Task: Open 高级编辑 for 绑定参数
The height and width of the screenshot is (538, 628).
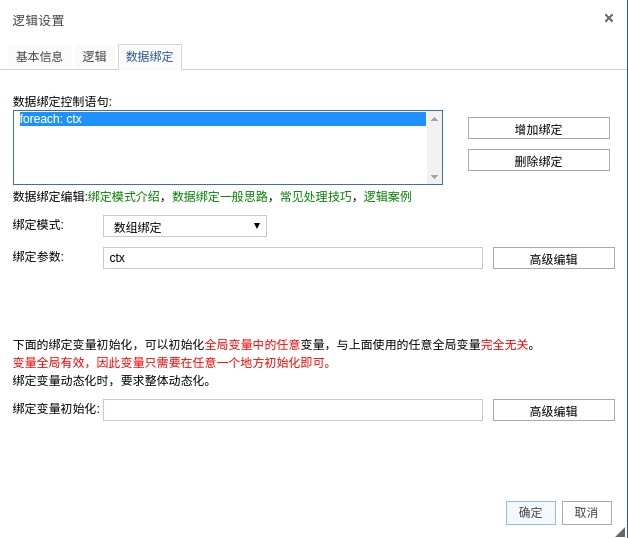Action: 553,259
